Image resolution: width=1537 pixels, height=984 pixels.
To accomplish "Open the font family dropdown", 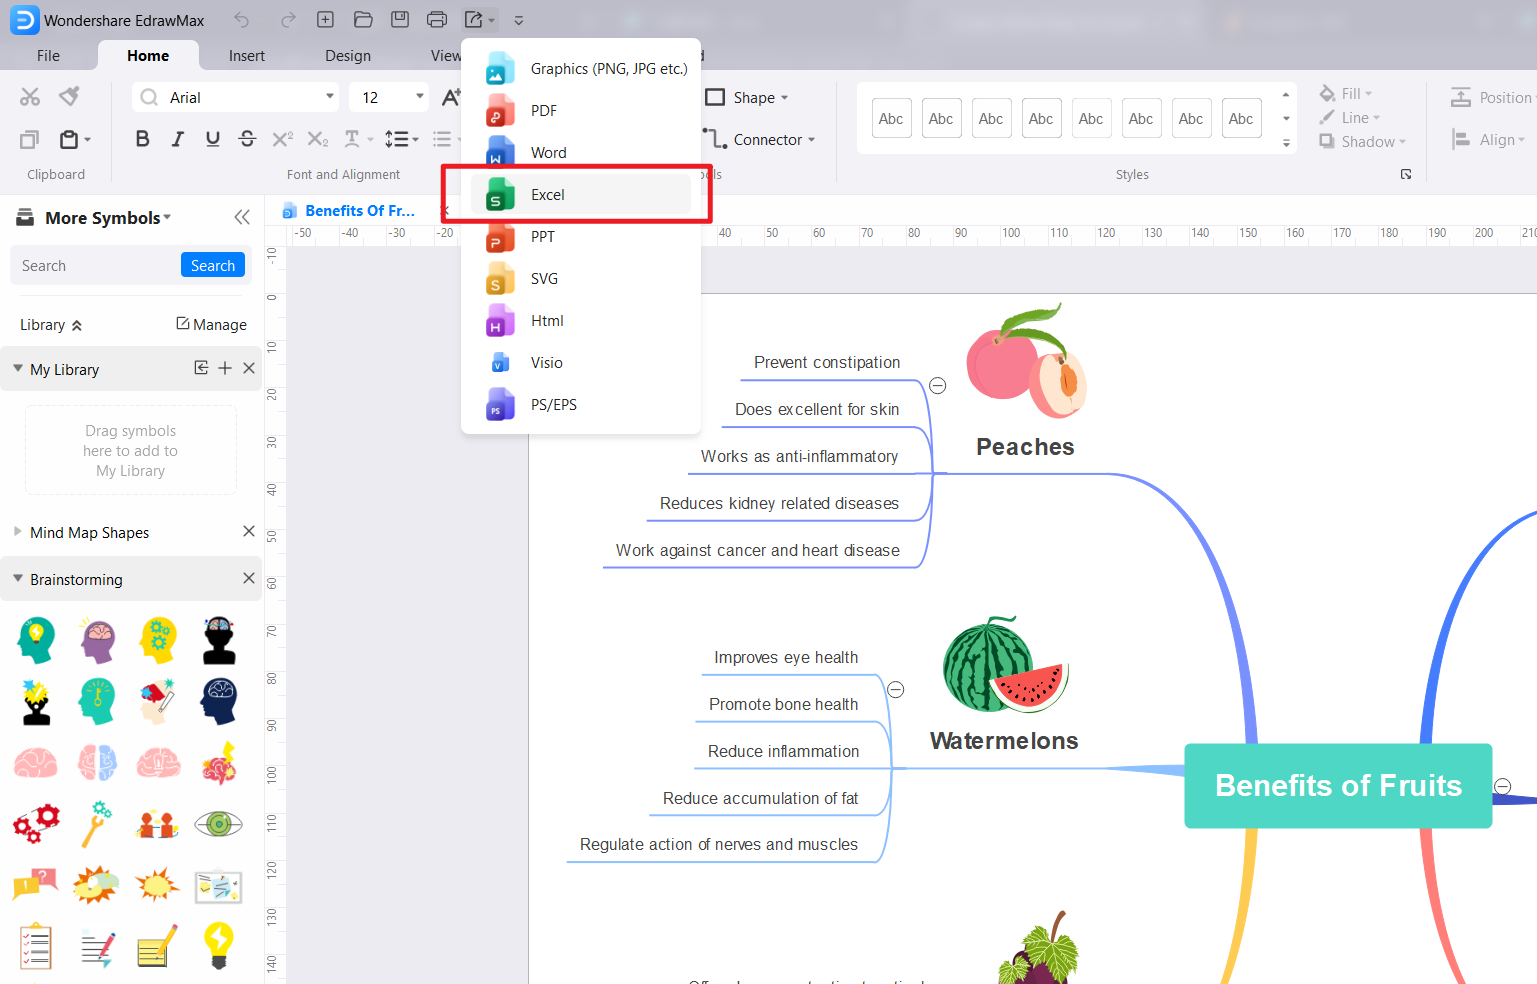I will (x=330, y=97).
